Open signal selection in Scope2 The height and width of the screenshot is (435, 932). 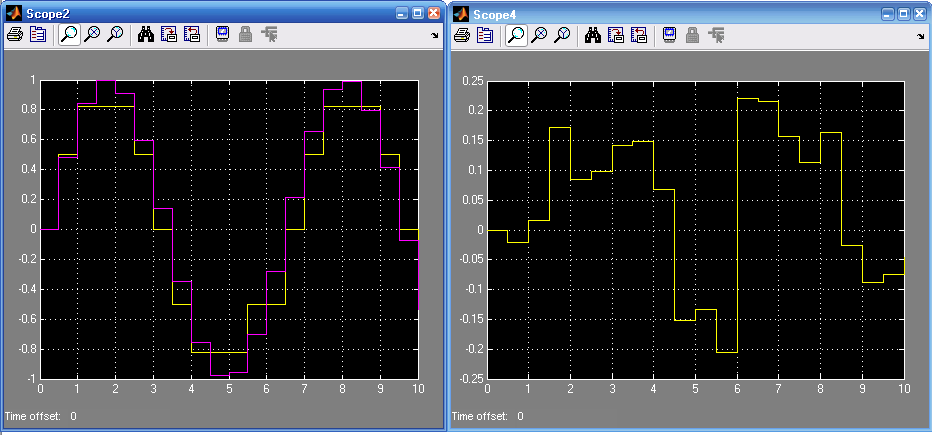[269, 35]
